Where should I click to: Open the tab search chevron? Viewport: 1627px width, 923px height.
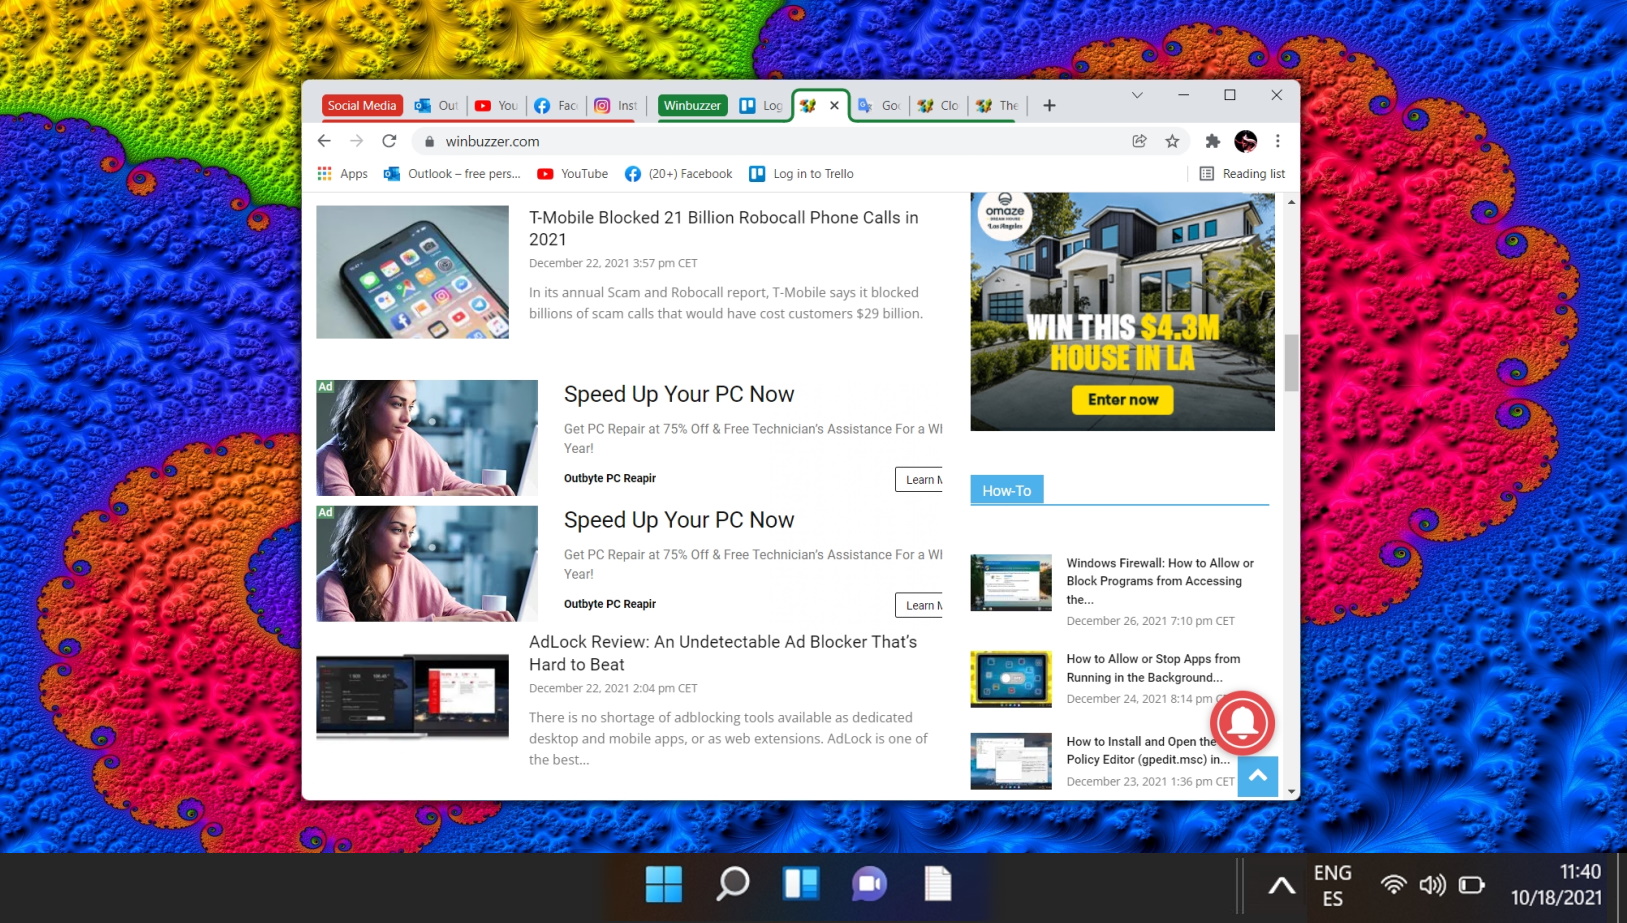[1136, 95]
